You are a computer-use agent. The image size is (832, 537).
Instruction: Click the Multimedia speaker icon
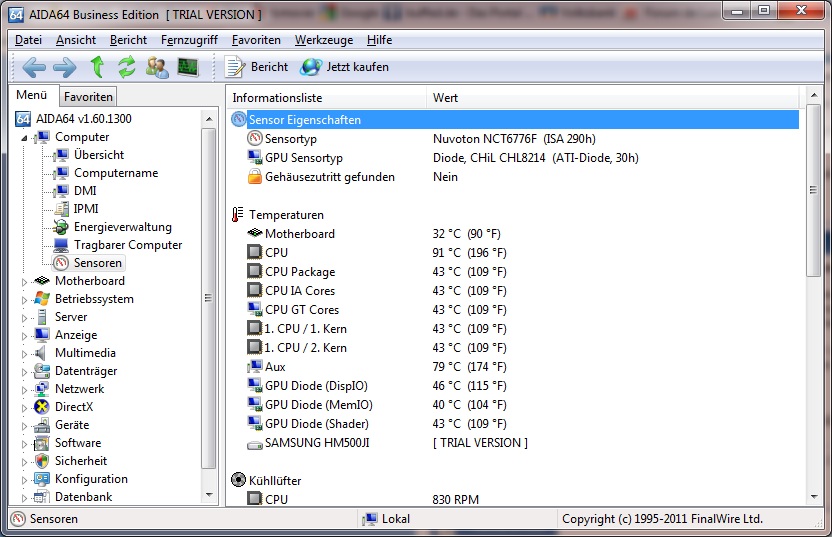coord(41,353)
